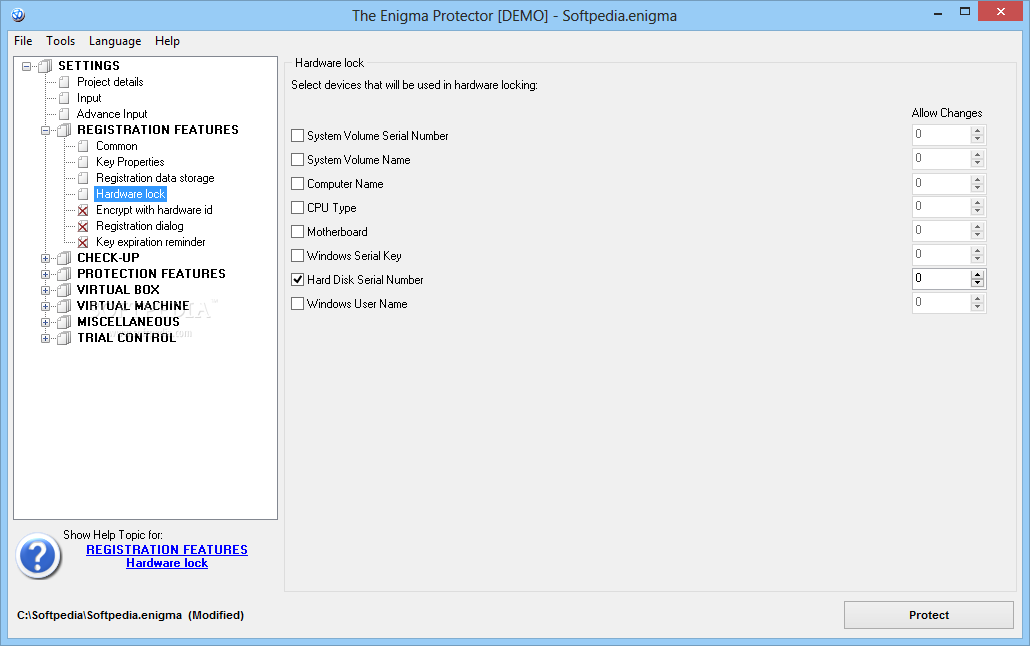Image resolution: width=1030 pixels, height=646 pixels.
Task: Click the VIRTUAL BOX folder icon
Action: point(64,290)
